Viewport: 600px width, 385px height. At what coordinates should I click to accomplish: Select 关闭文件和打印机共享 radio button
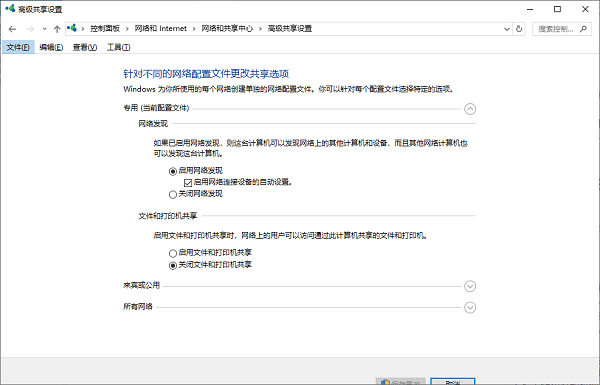[x=173, y=265]
